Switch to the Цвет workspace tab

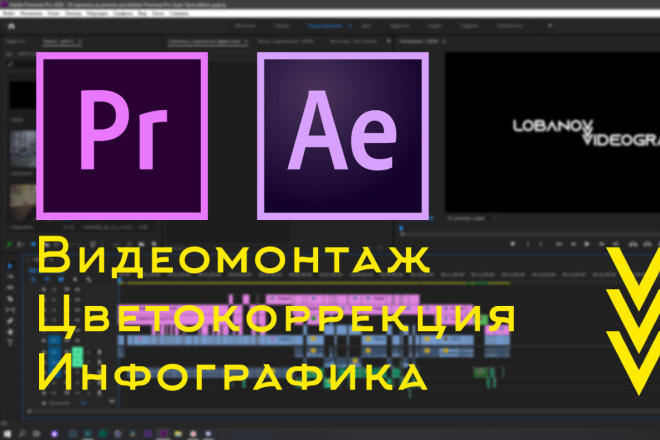click(366, 26)
